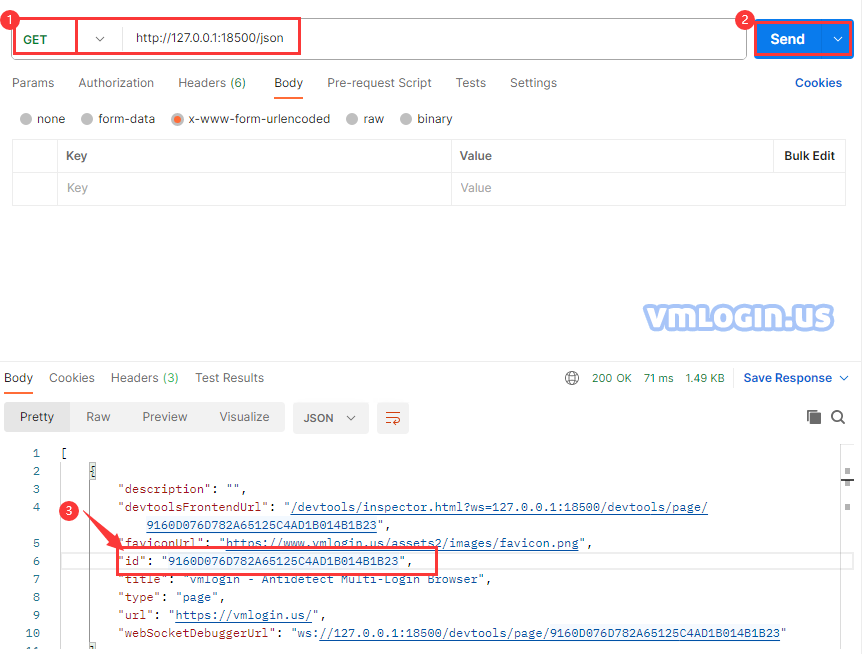
Task: Click the "id" value on line 6
Action: 283,561
